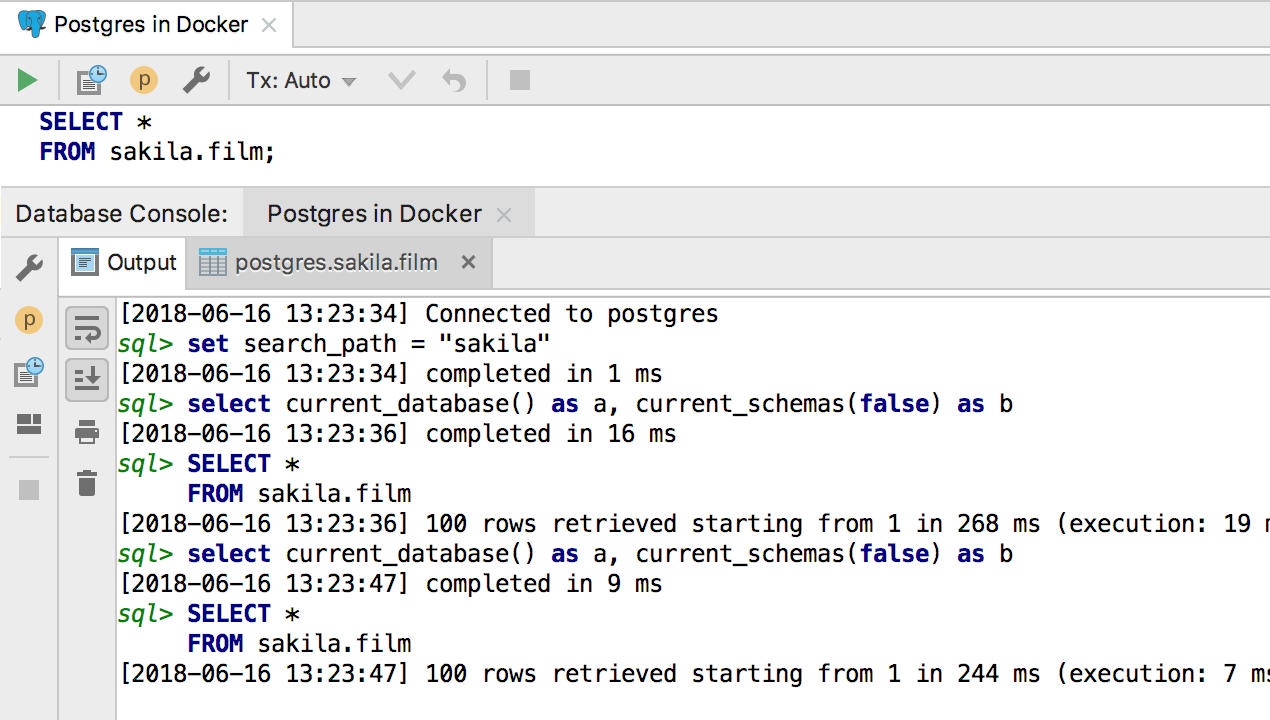Click the '100 rows retrieved' line with 268 ms
1270x720 pixels.
point(694,524)
